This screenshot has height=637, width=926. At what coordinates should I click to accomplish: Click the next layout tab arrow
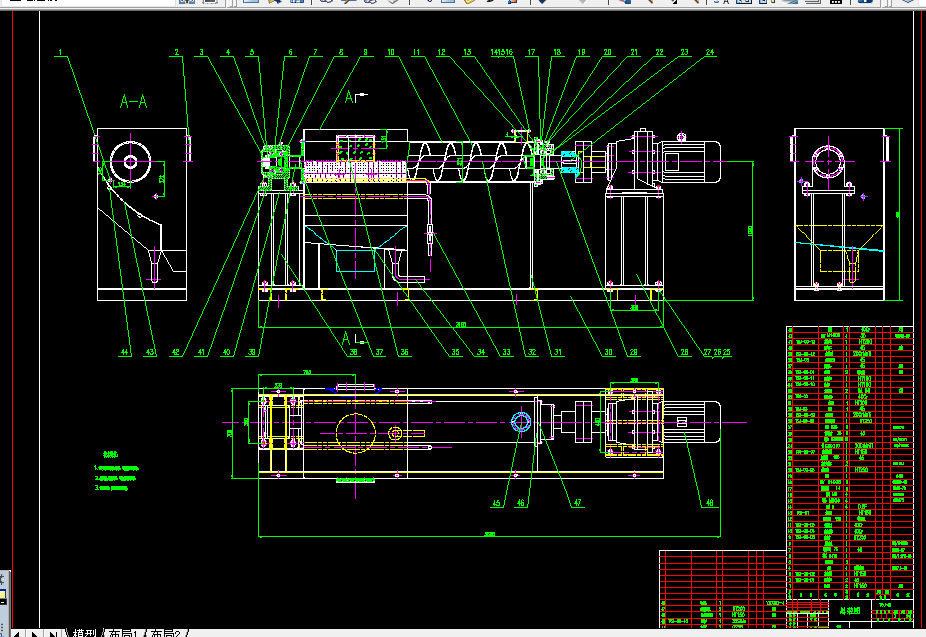35,634
